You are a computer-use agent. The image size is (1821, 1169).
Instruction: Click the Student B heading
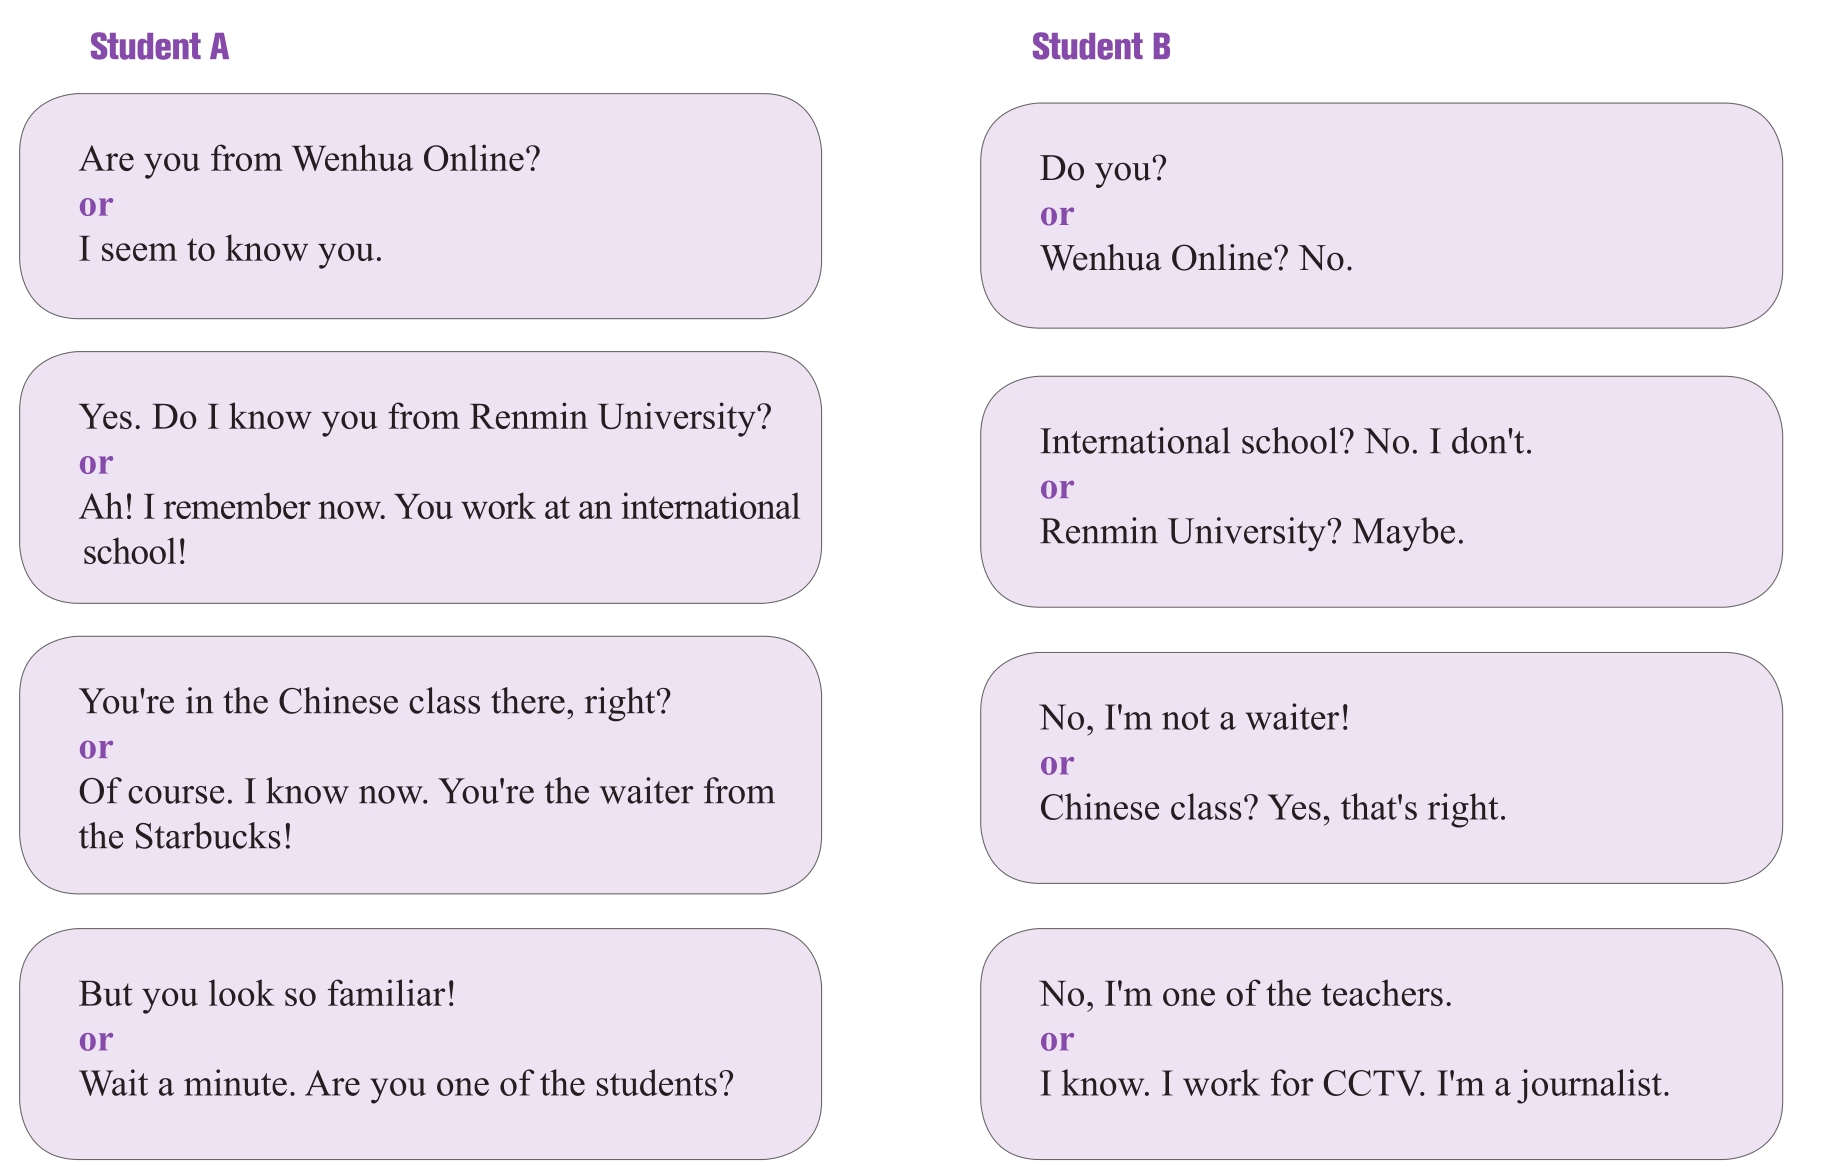pyautogui.click(x=1100, y=47)
